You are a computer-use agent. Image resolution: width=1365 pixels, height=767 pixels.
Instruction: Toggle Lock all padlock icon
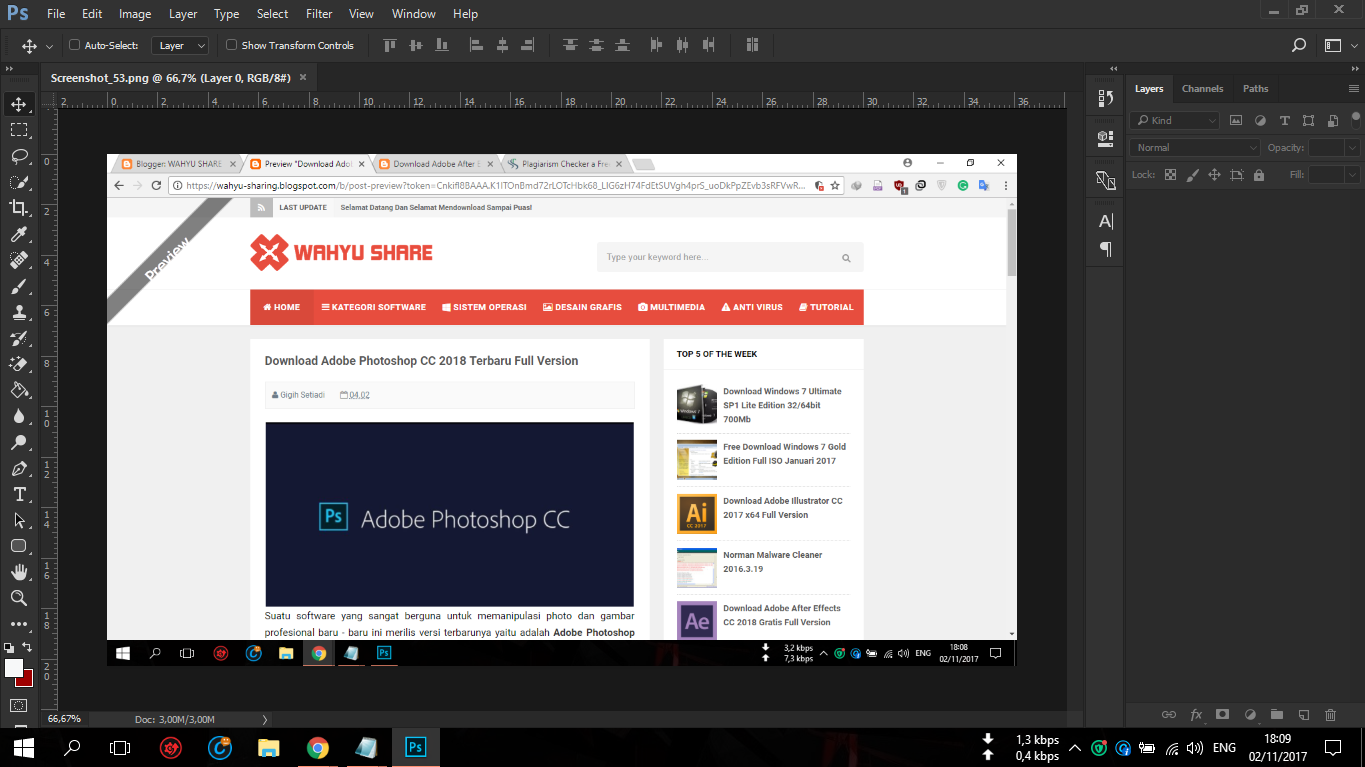pos(1258,175)
